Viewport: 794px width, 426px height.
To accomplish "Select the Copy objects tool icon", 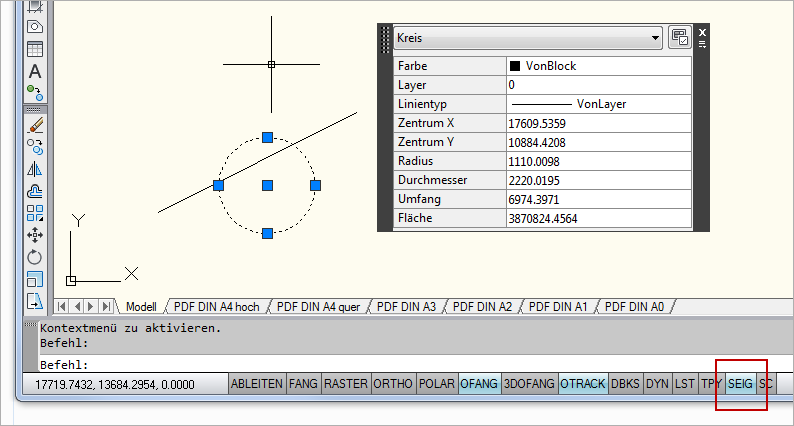I will [35, 146].
